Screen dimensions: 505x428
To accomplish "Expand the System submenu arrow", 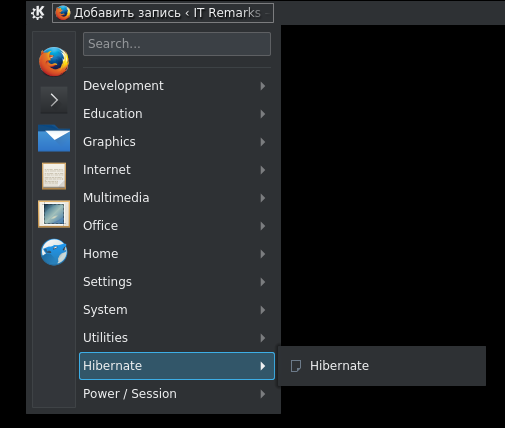I will [x=263, y=310].
